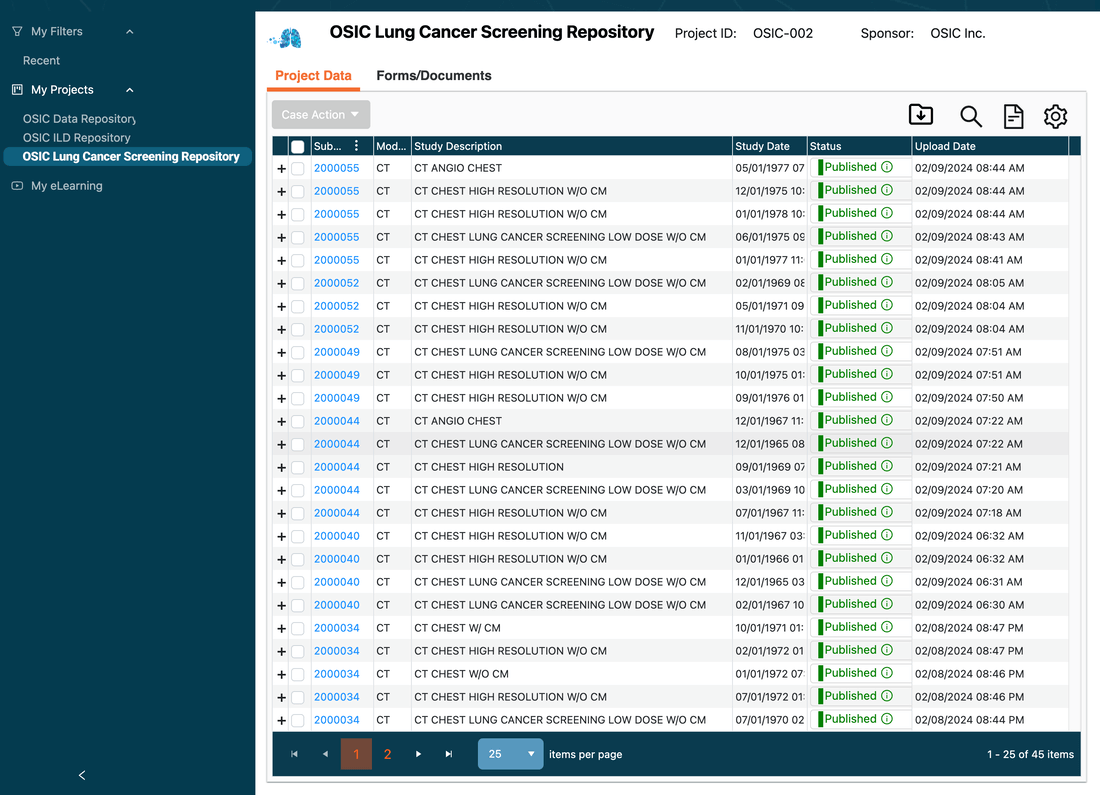Expand the first row with the plus sign

click(281, 169)
